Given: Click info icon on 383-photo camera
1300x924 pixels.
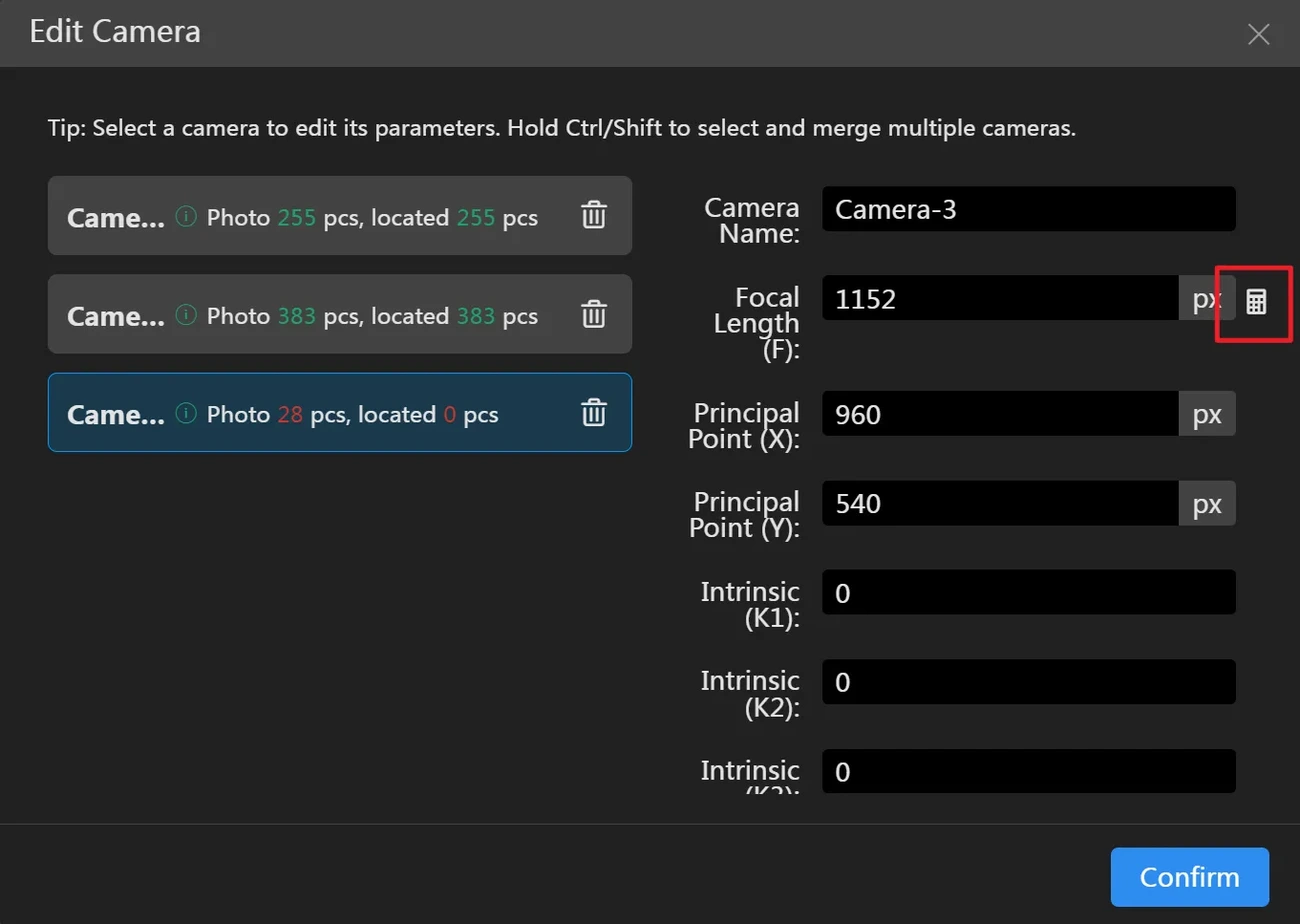Looking at the screenshot, I should (x=186, y=314).
